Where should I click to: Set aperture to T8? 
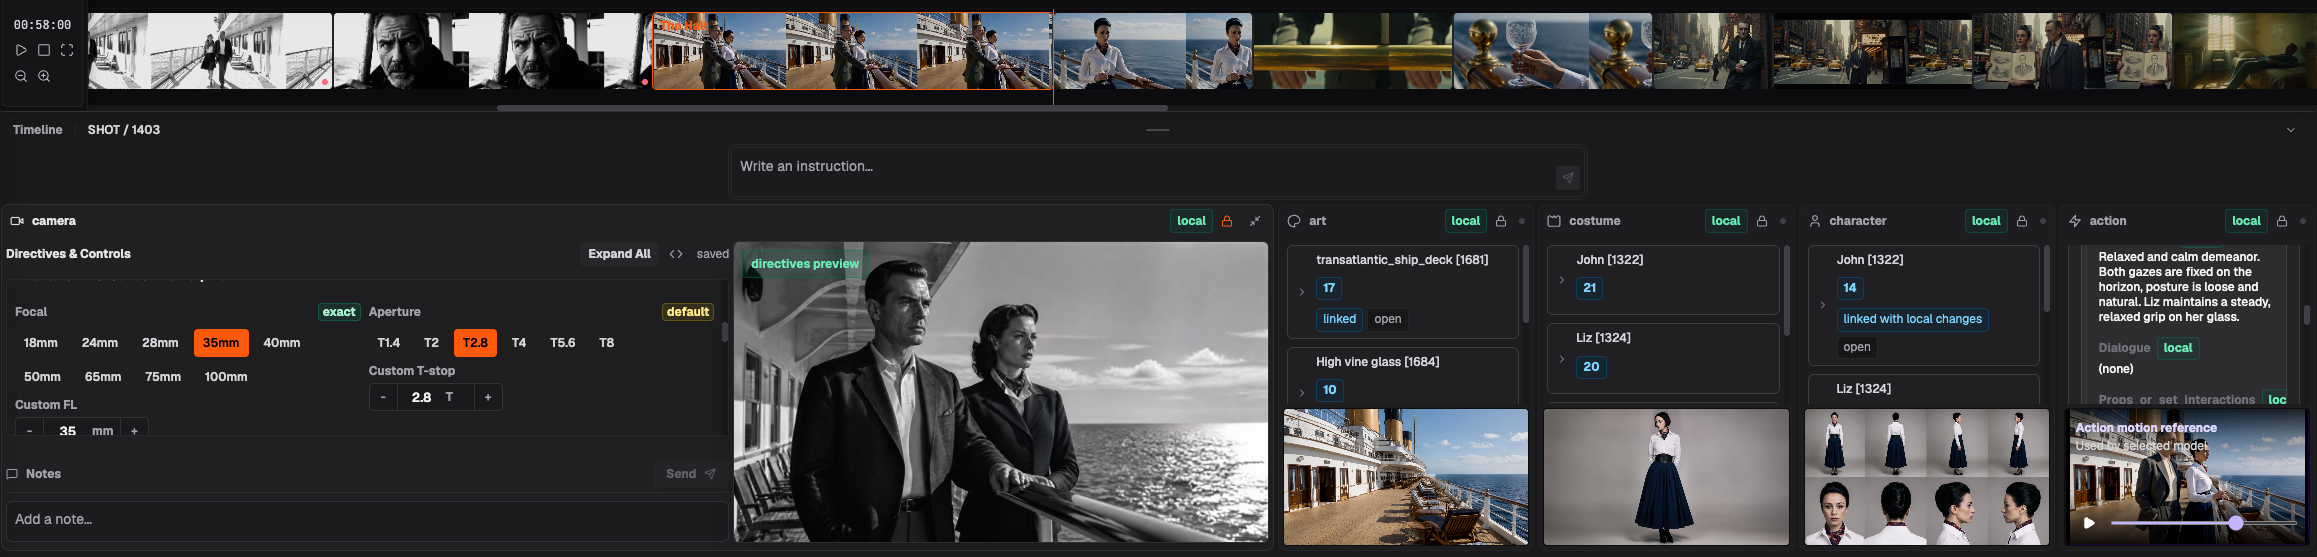click(x=607, y=343)
